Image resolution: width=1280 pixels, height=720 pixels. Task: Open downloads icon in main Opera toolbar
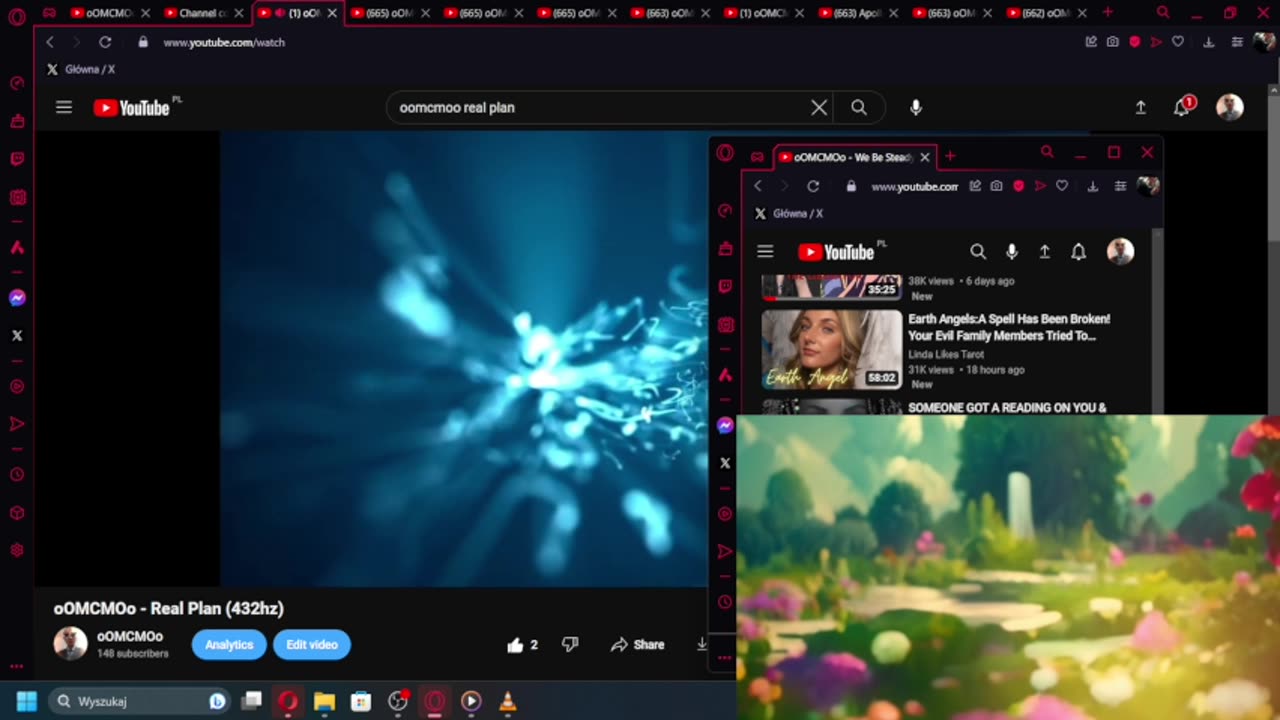[x=1209, y=42]
